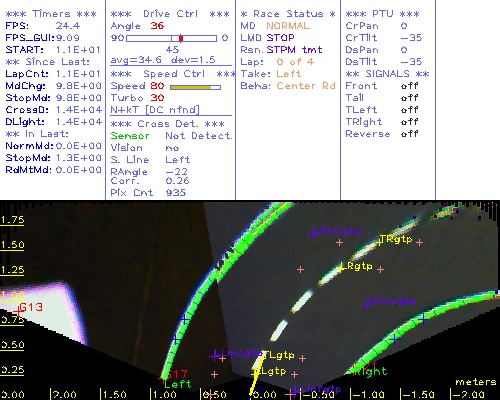Select the LRgtp yellow cross marker
The width and height of the screenshot is (500, 400).
pyautogui.click(x=341, y=268)
